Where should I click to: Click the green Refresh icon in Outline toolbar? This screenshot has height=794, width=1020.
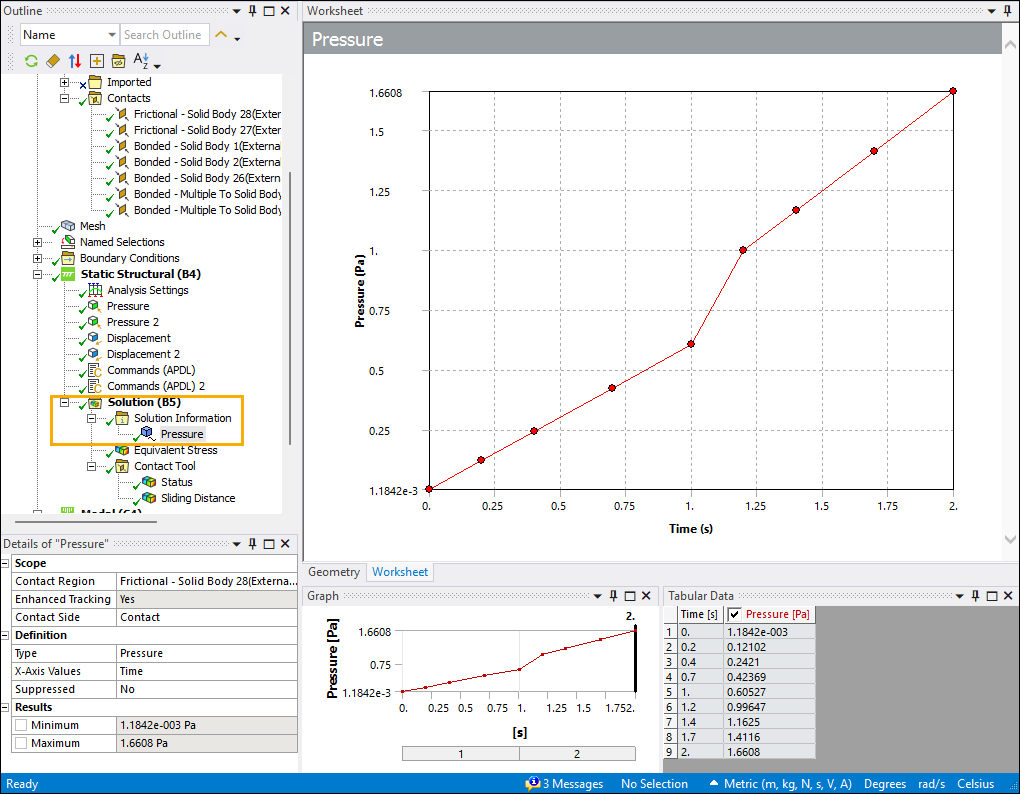pos(31,61)
